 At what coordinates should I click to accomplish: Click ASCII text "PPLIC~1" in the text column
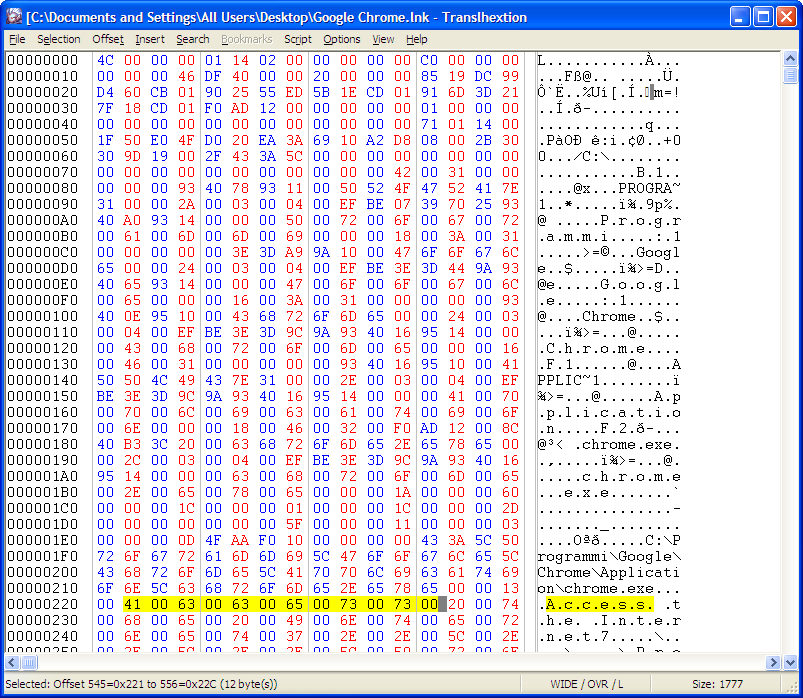569,380
